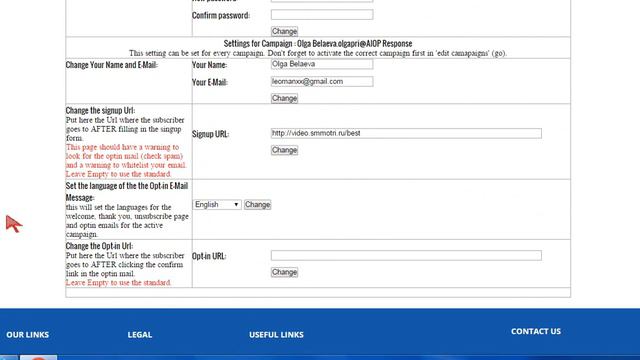Click the 'Confirm password:' label
This screenshot has height=360, width=640.
coord(221,16)
